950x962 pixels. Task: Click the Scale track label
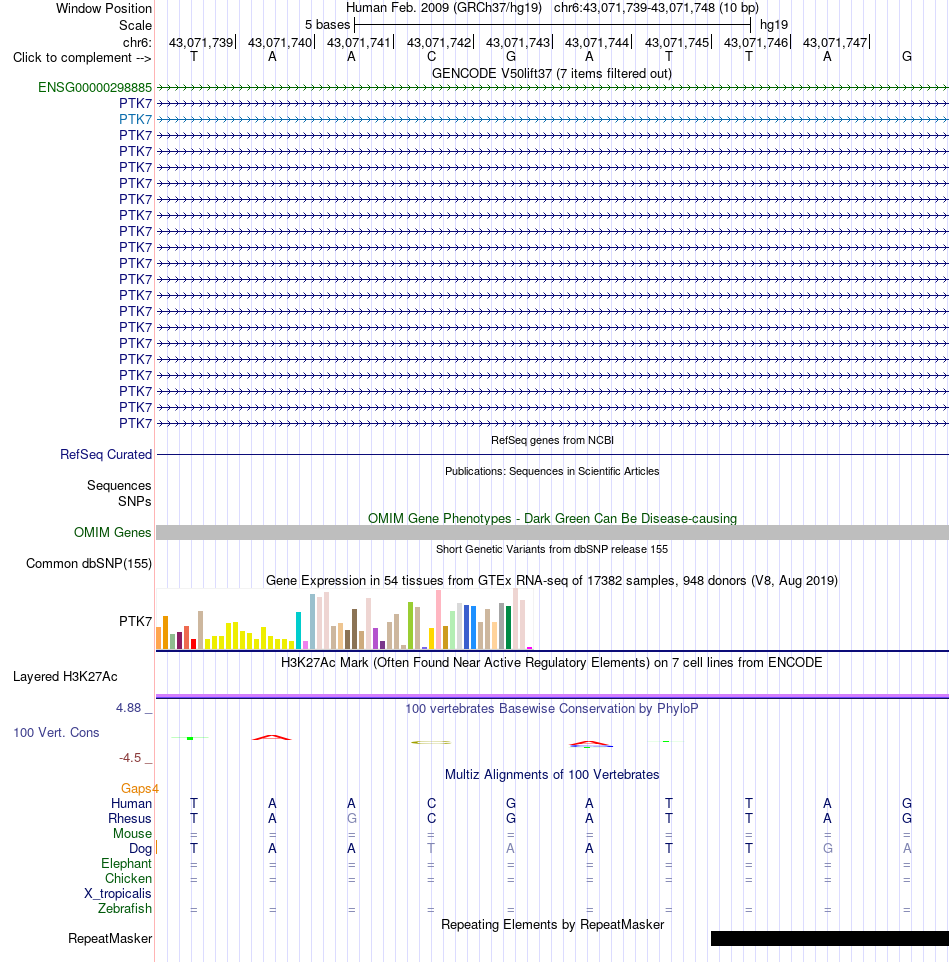tap(135, 25)
